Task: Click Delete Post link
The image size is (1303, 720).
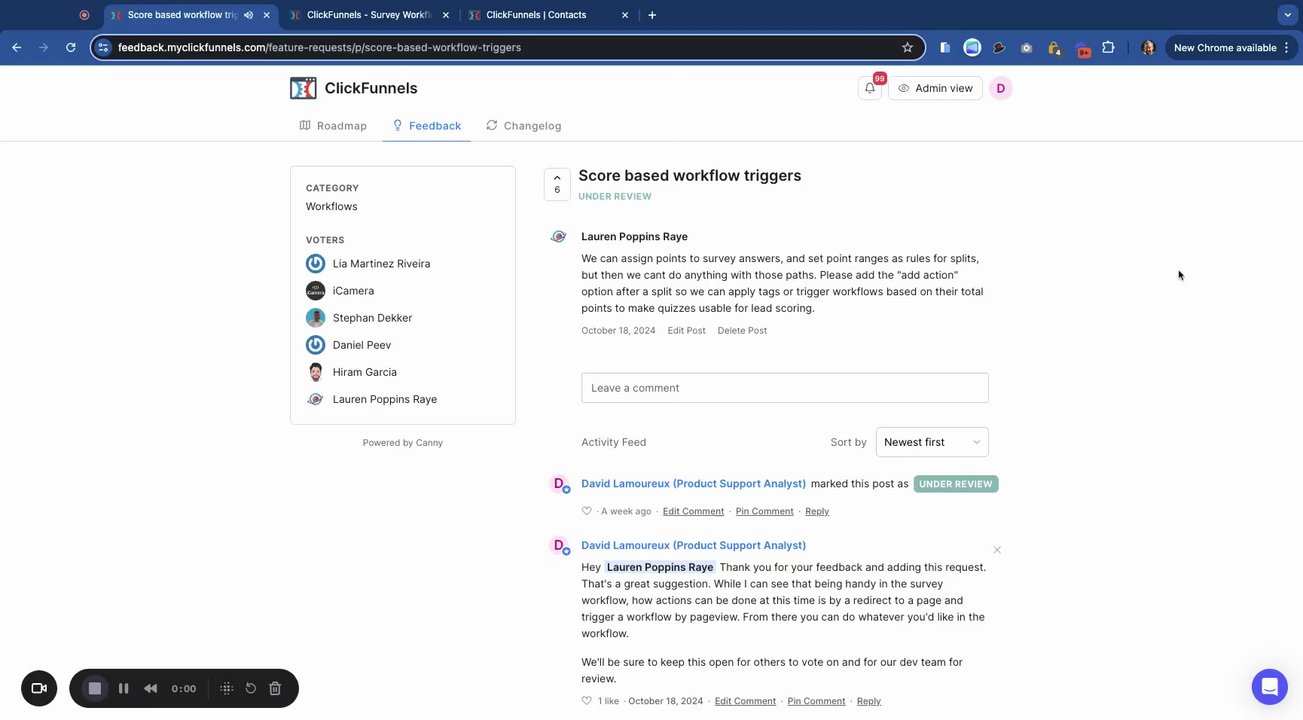Action: click(x=742, y=330)
